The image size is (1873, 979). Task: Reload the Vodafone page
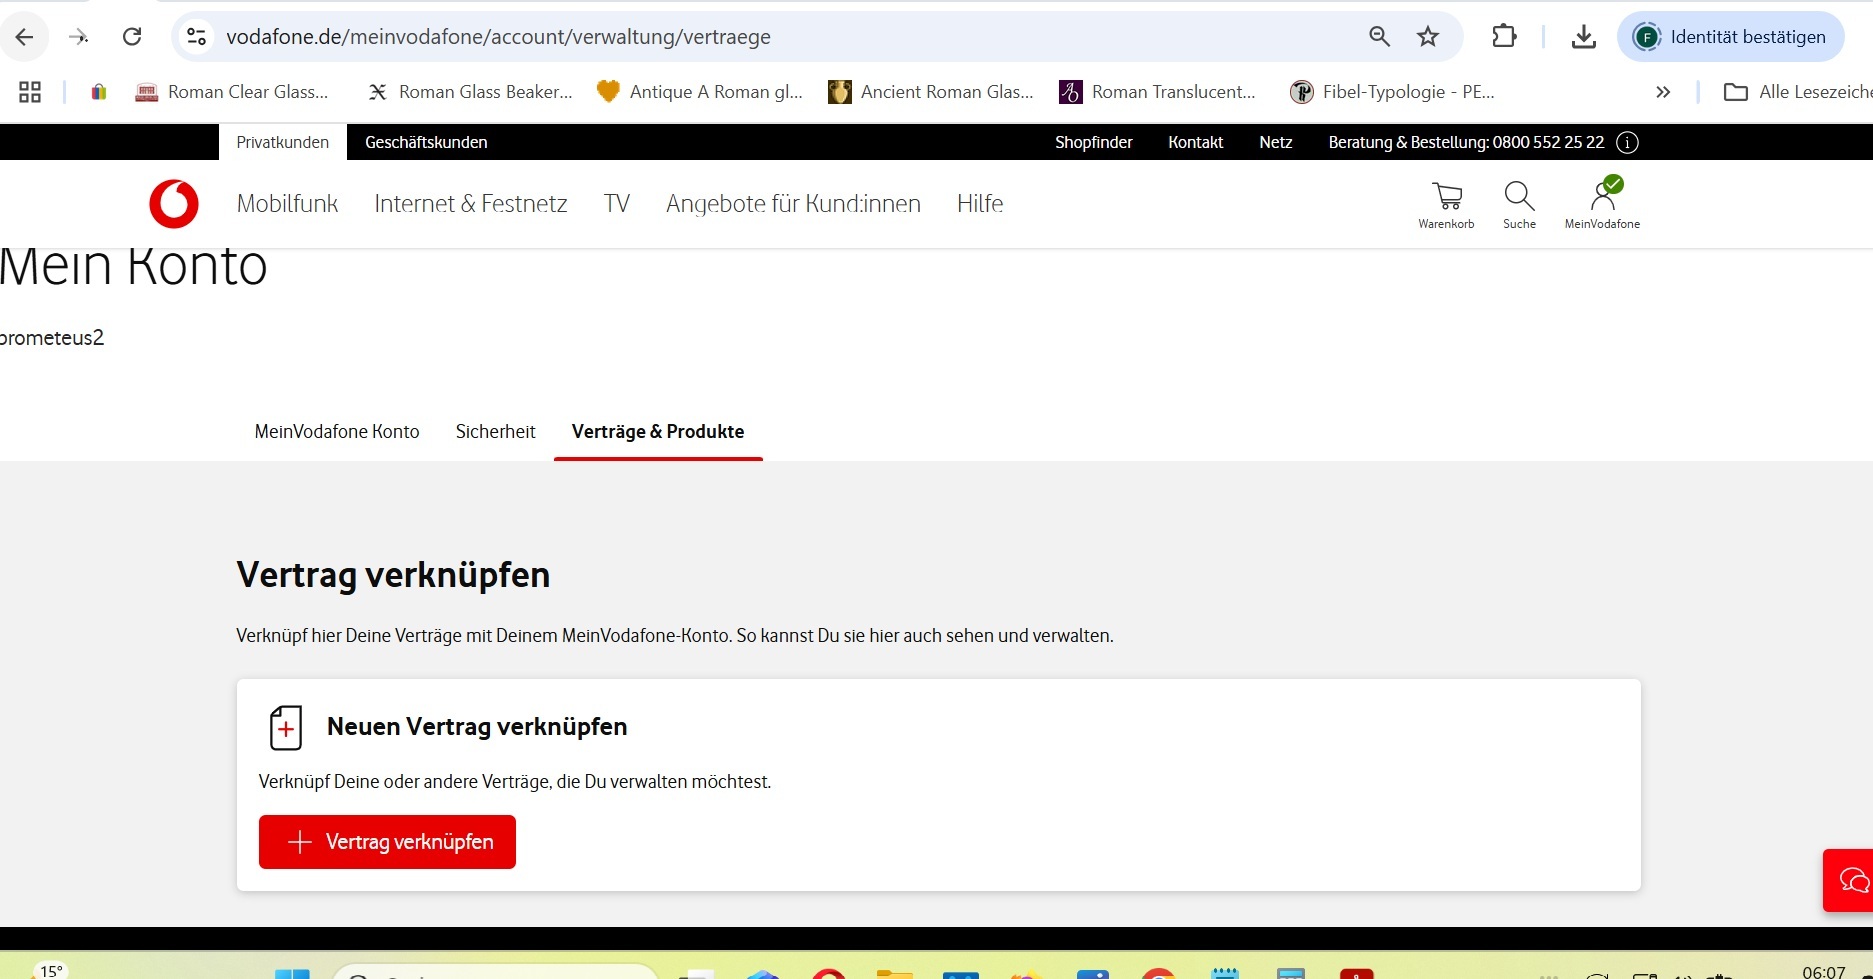pos(132,37)
